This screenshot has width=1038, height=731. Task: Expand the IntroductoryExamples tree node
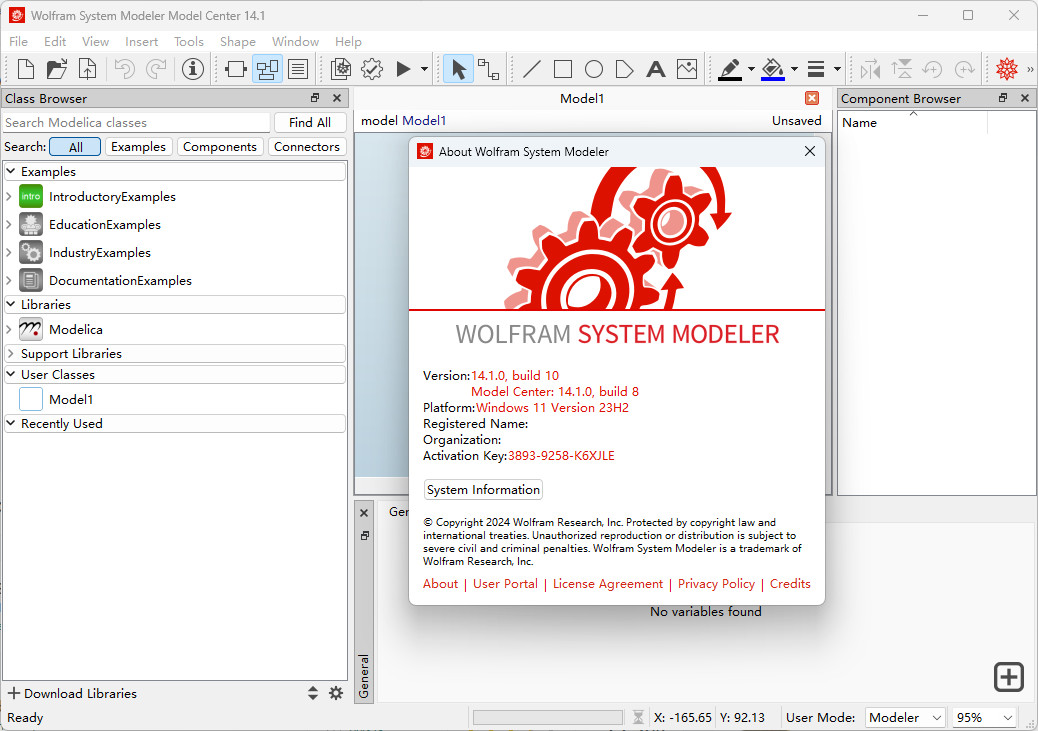(x=9, y=197)
